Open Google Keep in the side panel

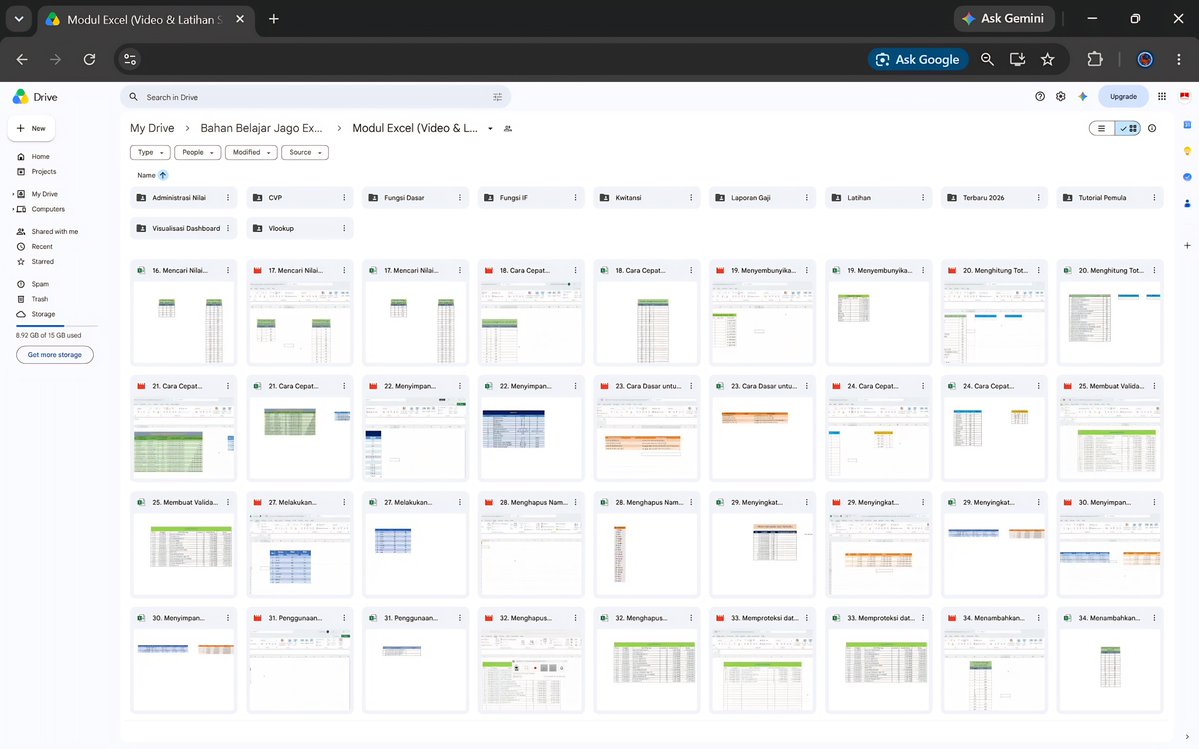1187,151
